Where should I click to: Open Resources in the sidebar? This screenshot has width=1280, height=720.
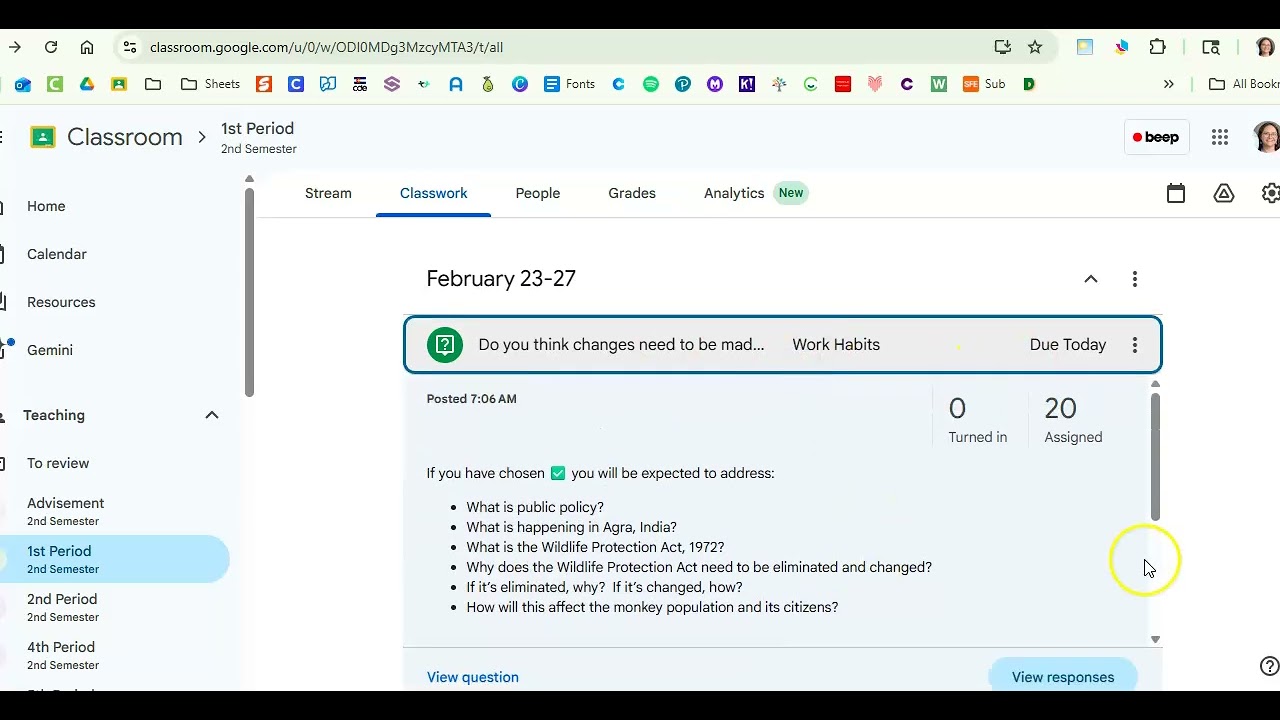coord(61,302)
